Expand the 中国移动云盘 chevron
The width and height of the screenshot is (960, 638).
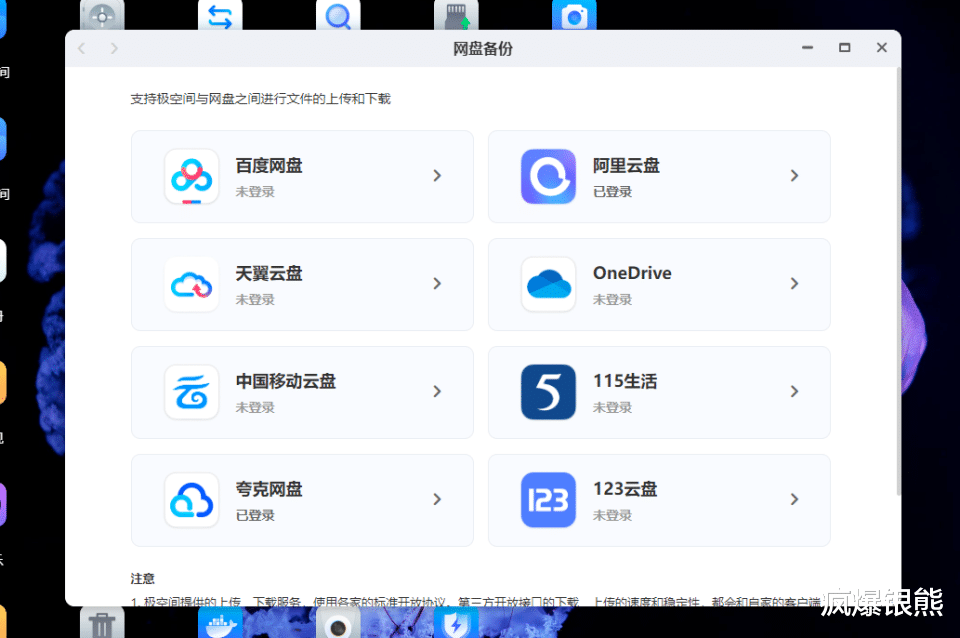tap(437, 391)
